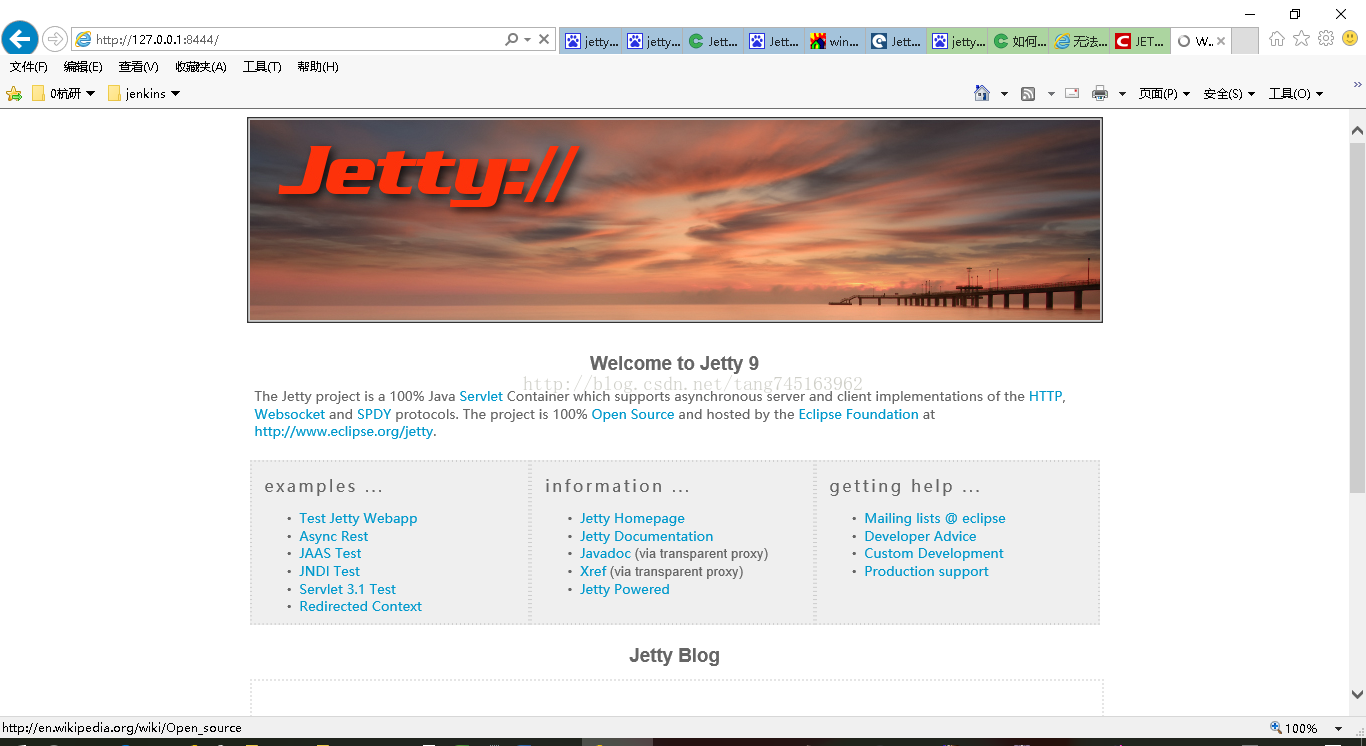
Task: Open the 文件(F) menu
Action: pyautogui.click(x=29, y=67)
